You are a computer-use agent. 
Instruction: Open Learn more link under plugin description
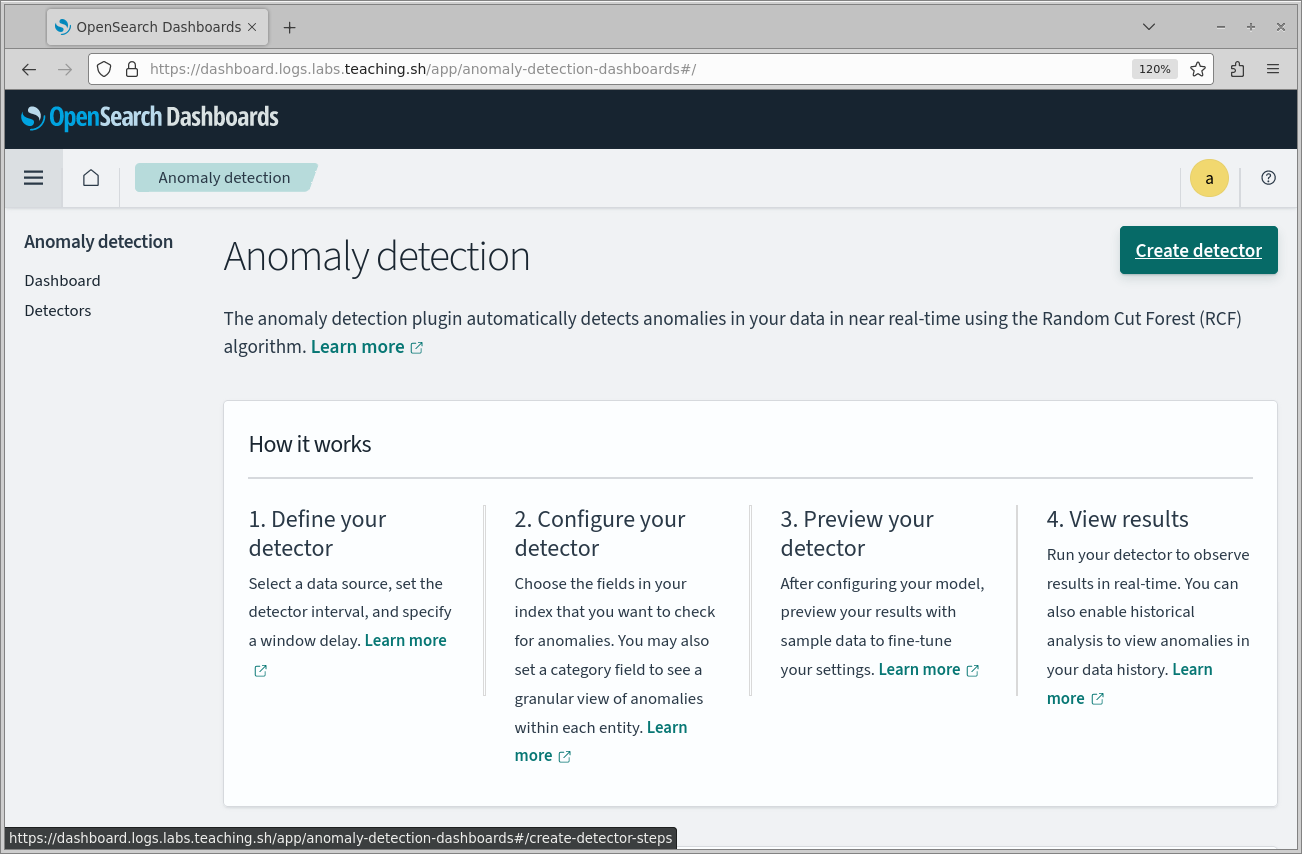[x=358, y=347]
